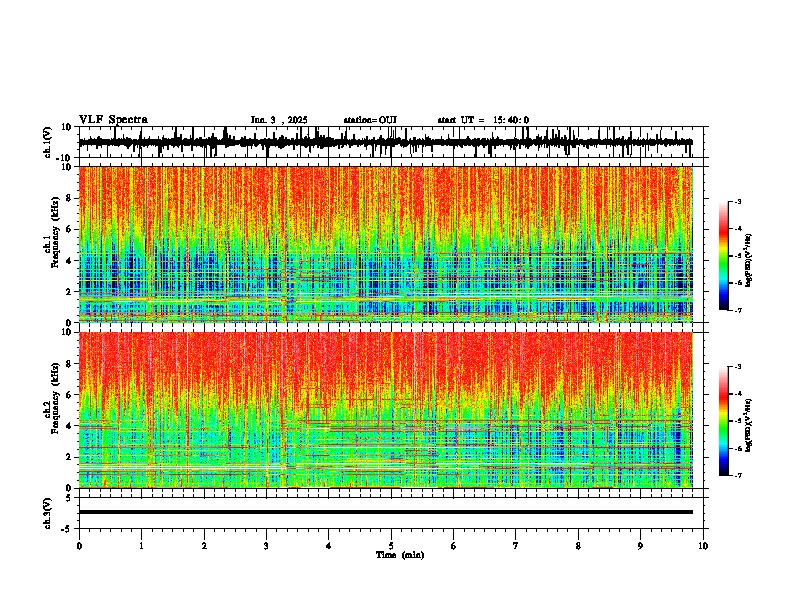Image resolution: width=792 pixels, height=612 pixels.
Task: Click the time axis tick label 9
Action: click(640, 546)
